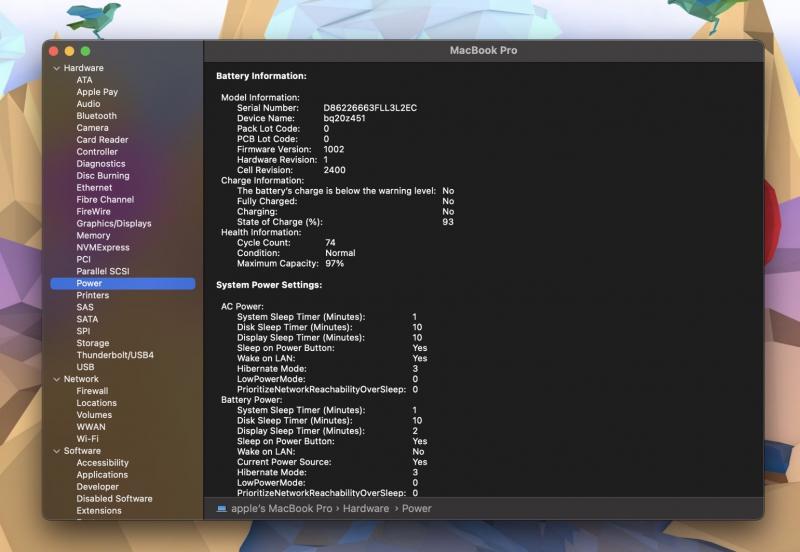Click the State of Charge value 93

pos(448,222)
